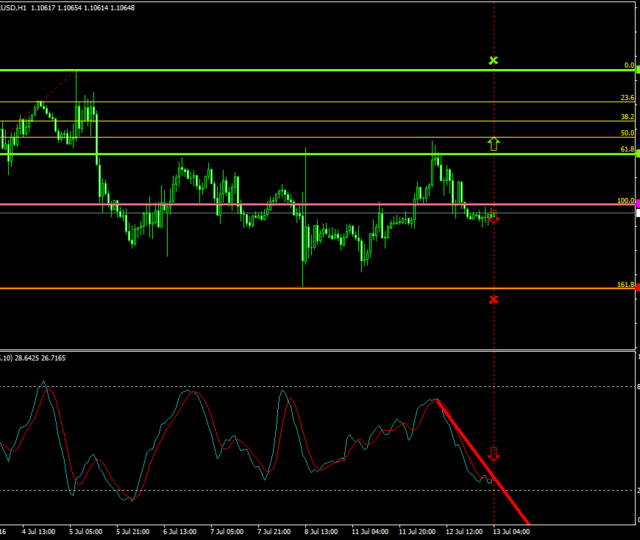Click the green handle at the 0.0 level
640x540 pixels.
pos(636,70)
